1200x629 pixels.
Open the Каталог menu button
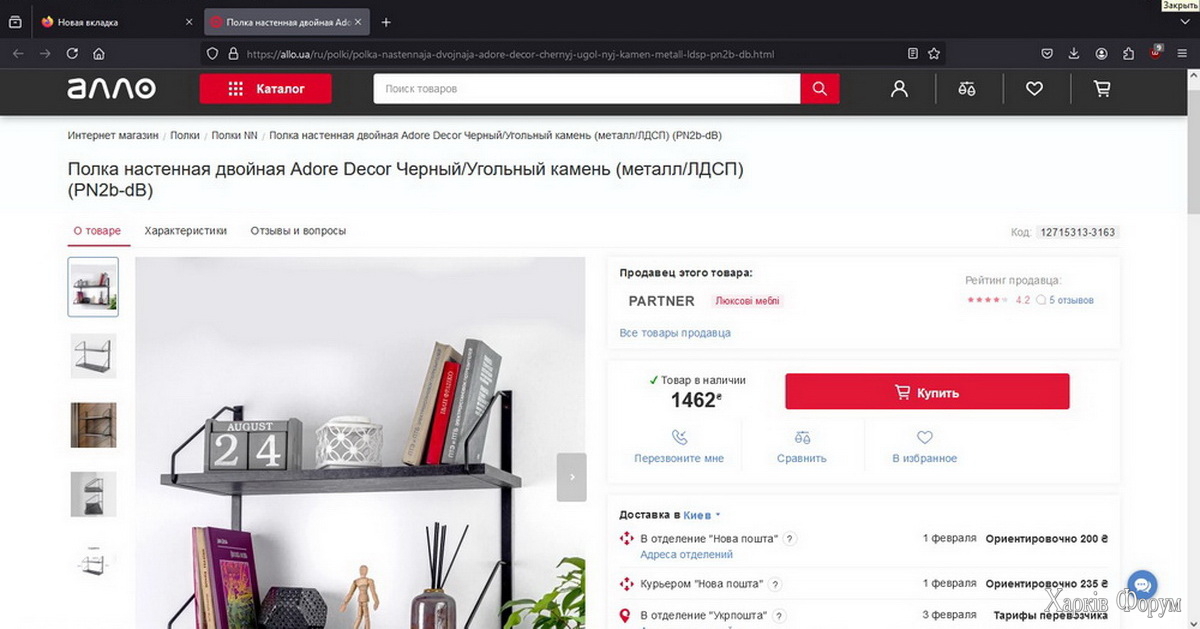pyautogui.click(x=266, y=89)
